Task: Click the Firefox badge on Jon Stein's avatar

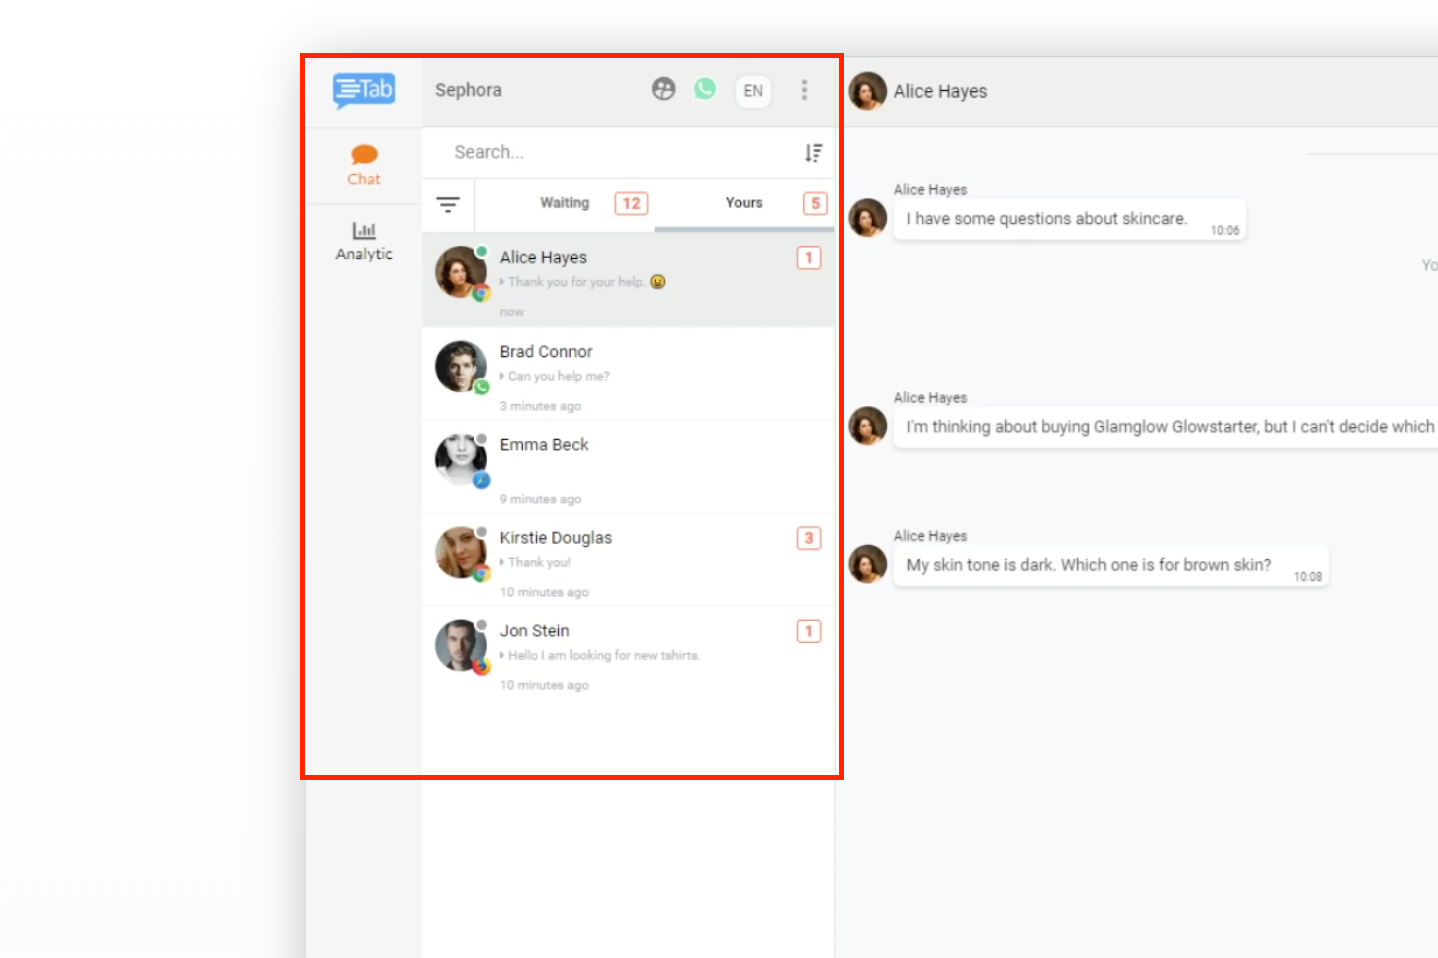Action: coord(482,666)
